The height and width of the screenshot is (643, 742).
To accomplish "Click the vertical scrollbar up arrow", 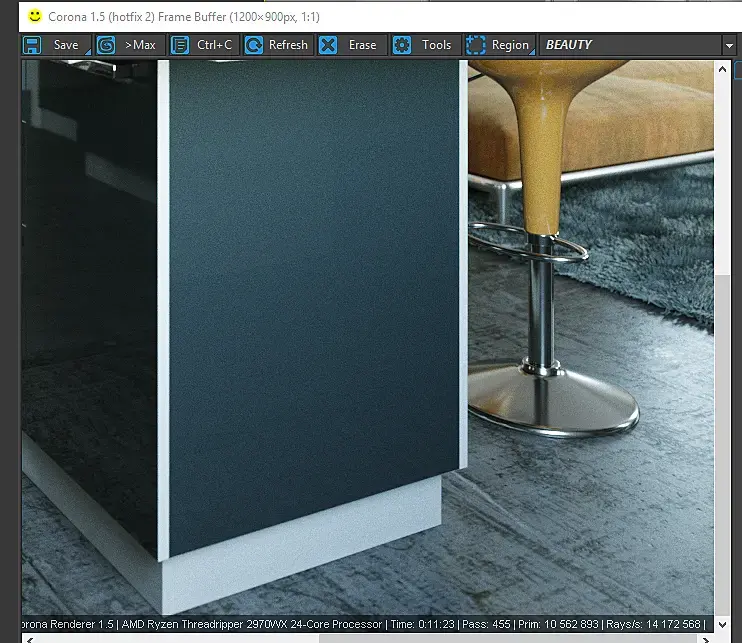I will (x=722, y=70).
